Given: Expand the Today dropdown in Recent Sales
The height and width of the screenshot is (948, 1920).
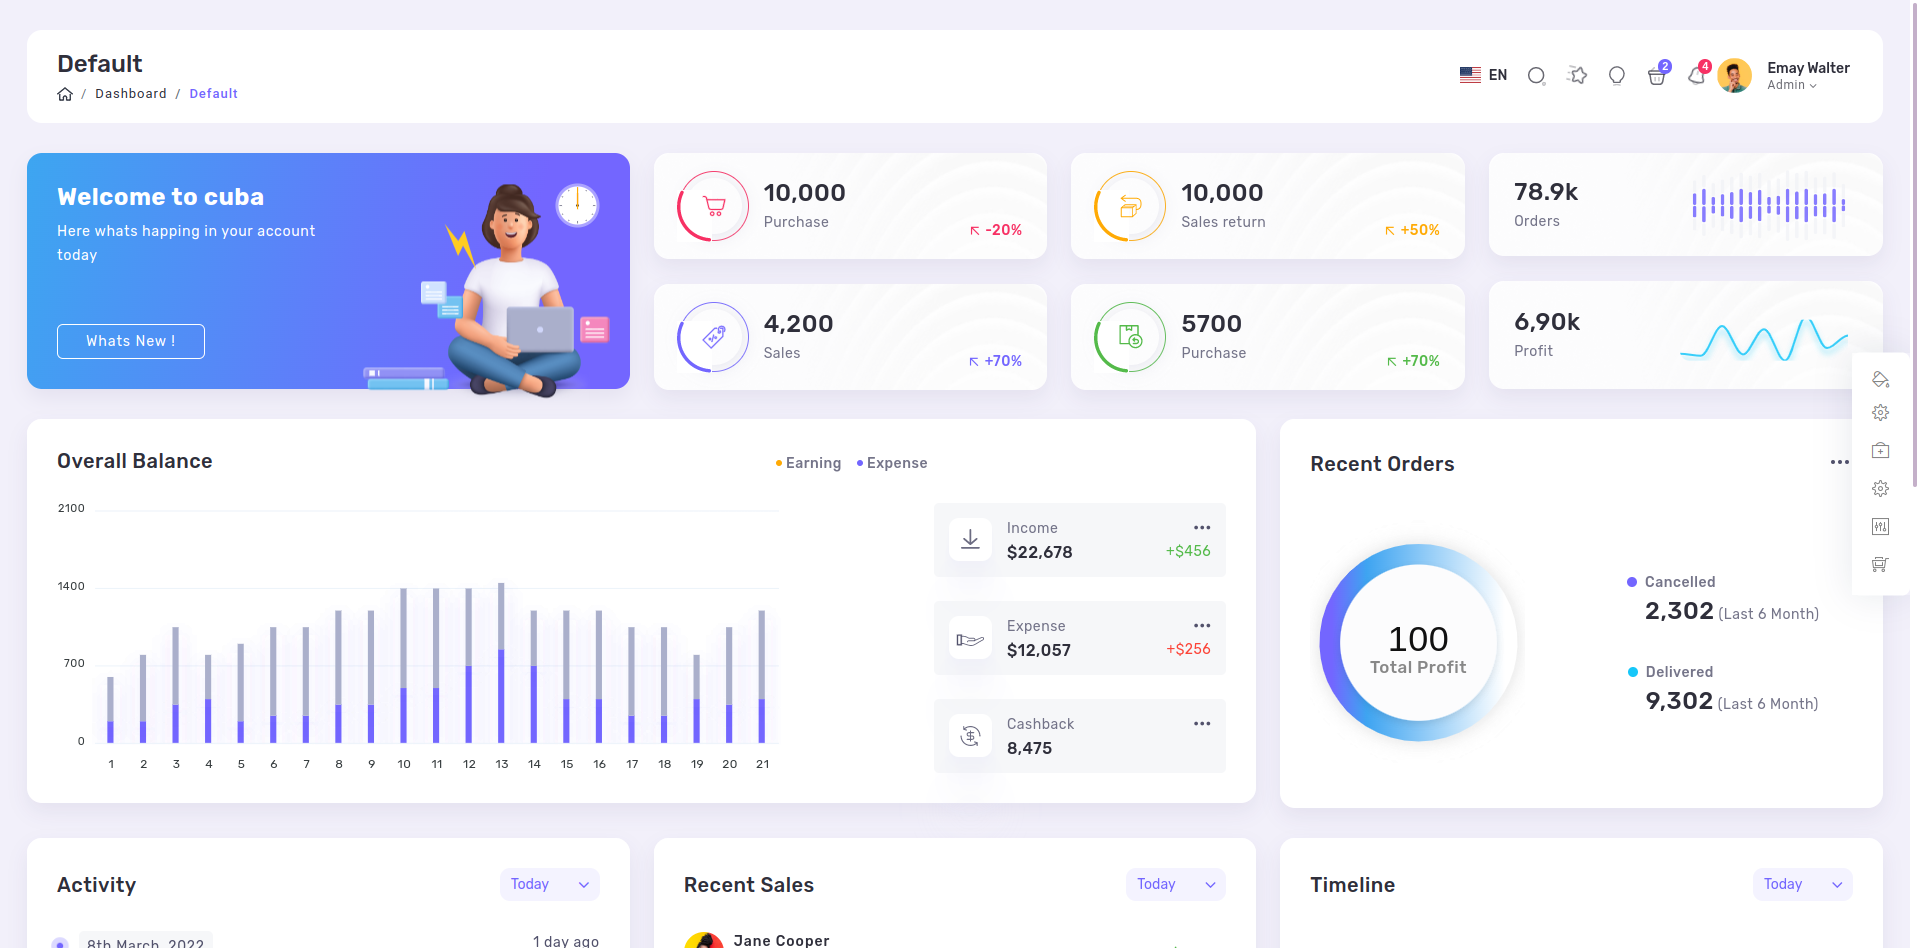Looking at the screenshot, I should point(1175,884).
